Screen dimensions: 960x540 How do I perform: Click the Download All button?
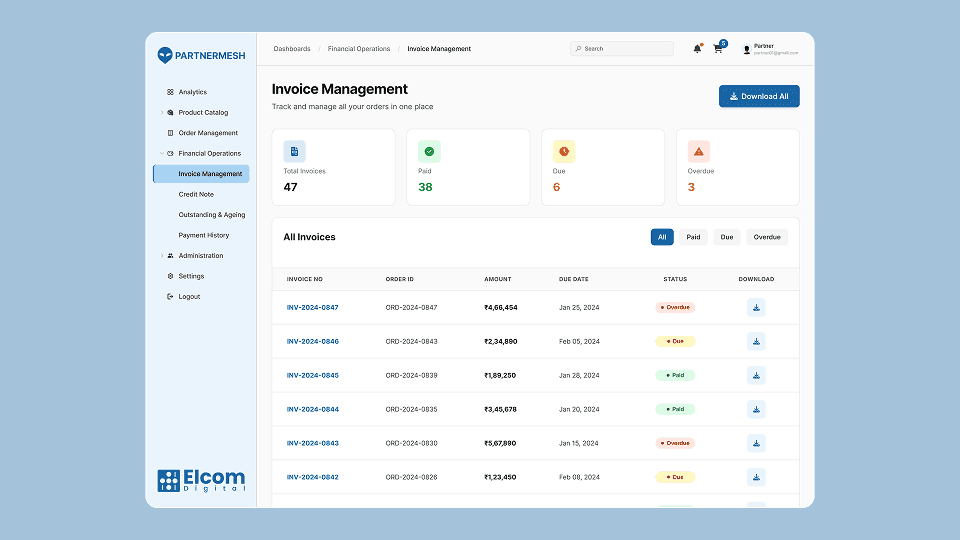(759, 96)
